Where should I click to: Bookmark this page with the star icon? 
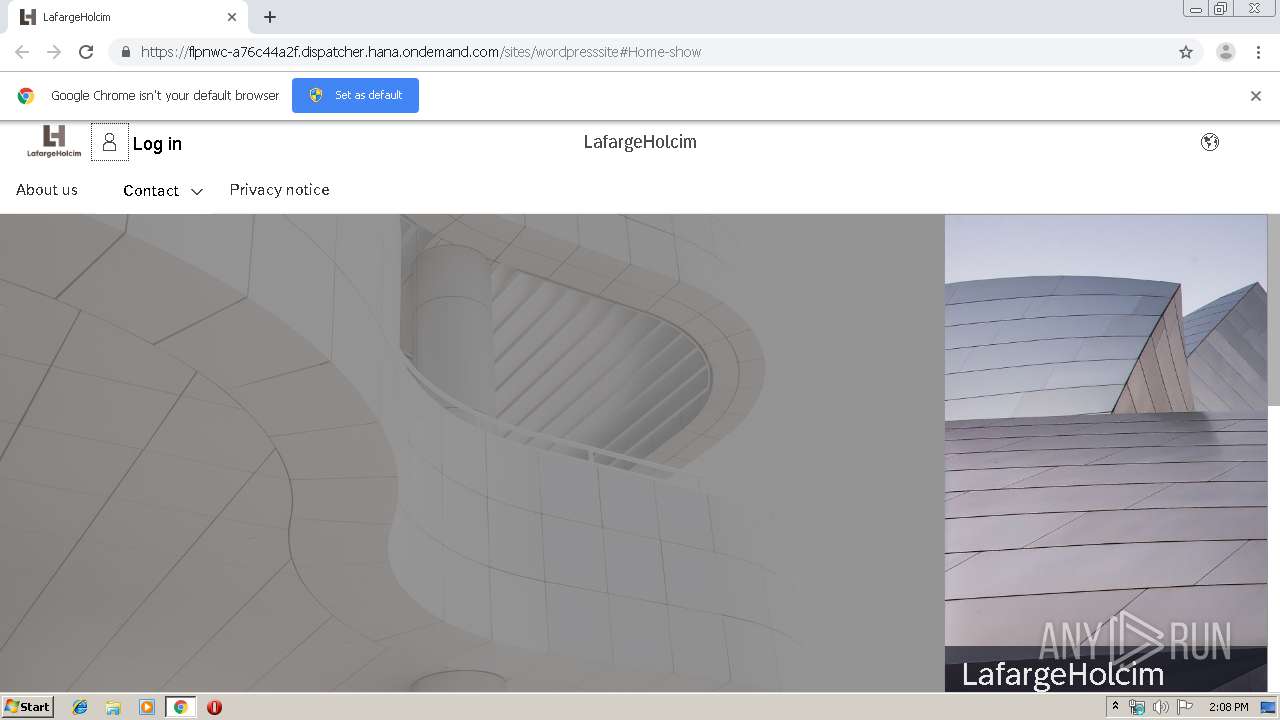tap(1186, 52)
